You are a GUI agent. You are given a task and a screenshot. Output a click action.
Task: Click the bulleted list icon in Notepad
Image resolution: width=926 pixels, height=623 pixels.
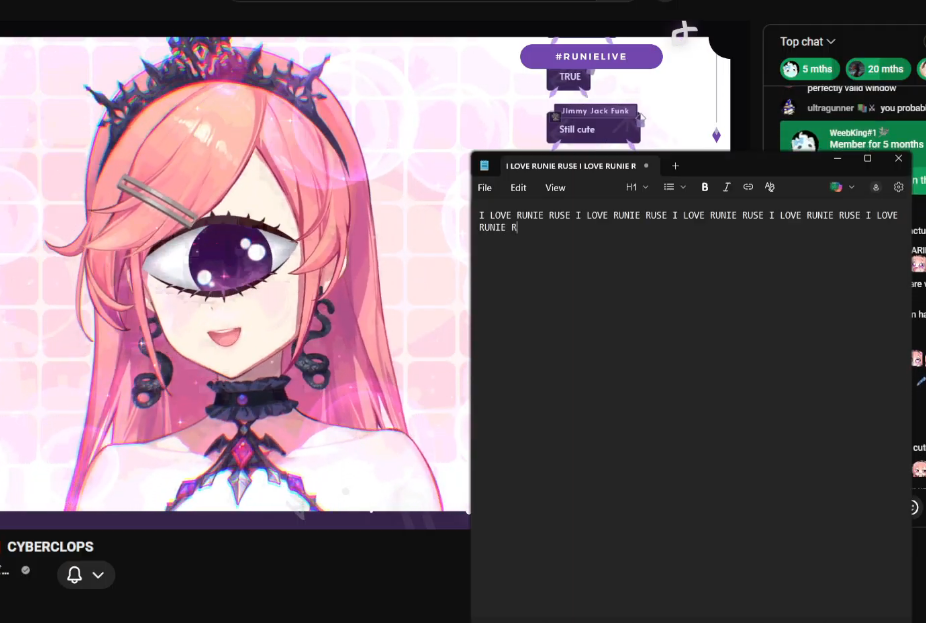point(669,187)
